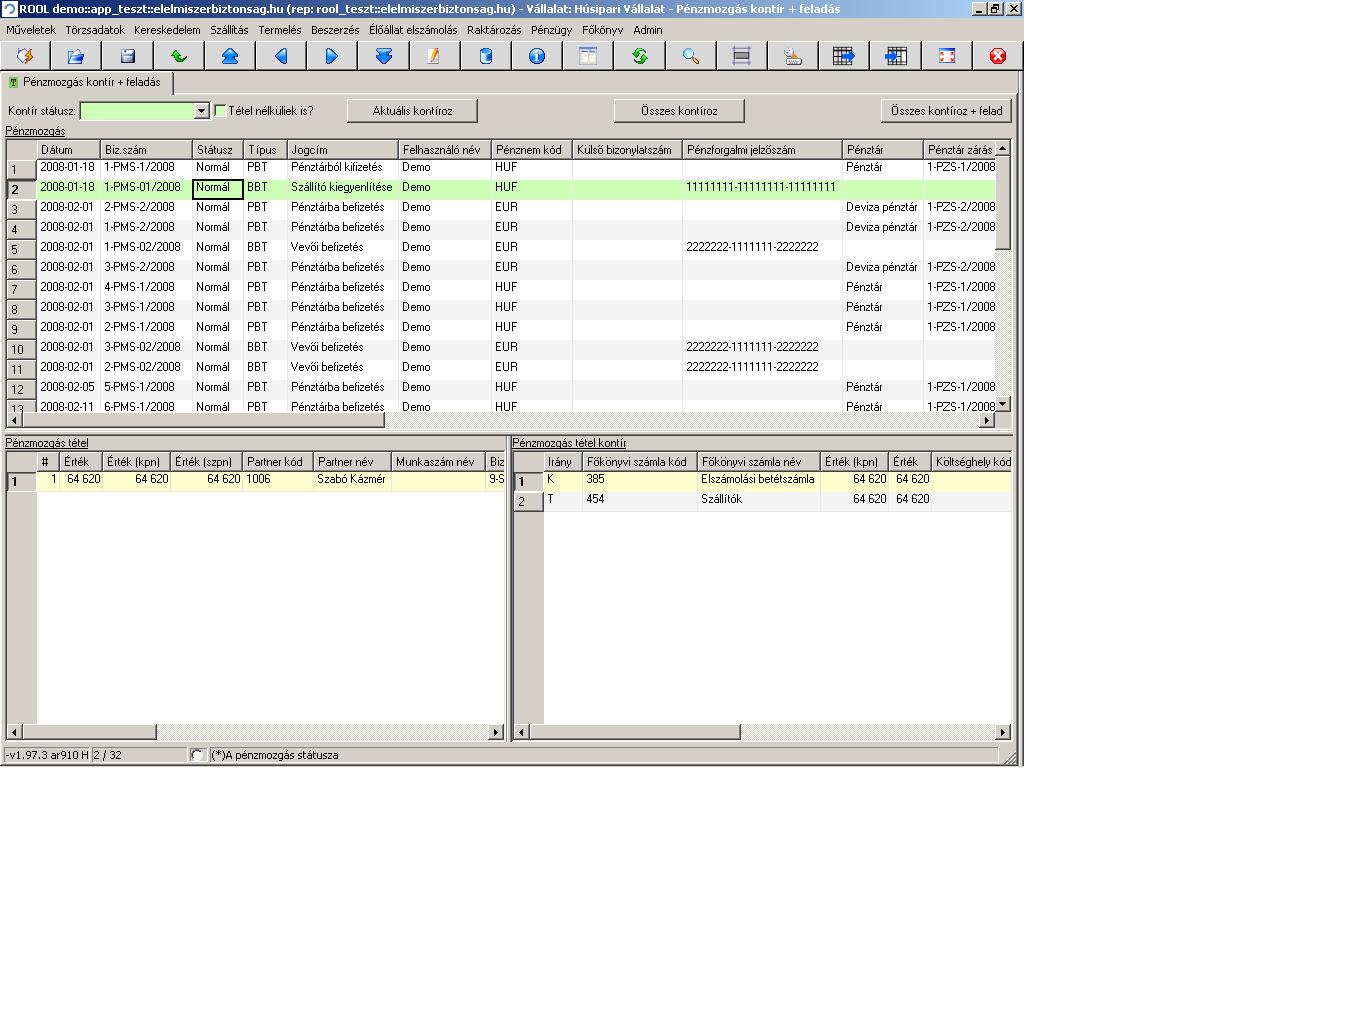Click down arrow of Pénzmozgás vertical scrollbar
Image resolution: width=1348 pixels, height=1012 pixels.
coord(1003,404)
